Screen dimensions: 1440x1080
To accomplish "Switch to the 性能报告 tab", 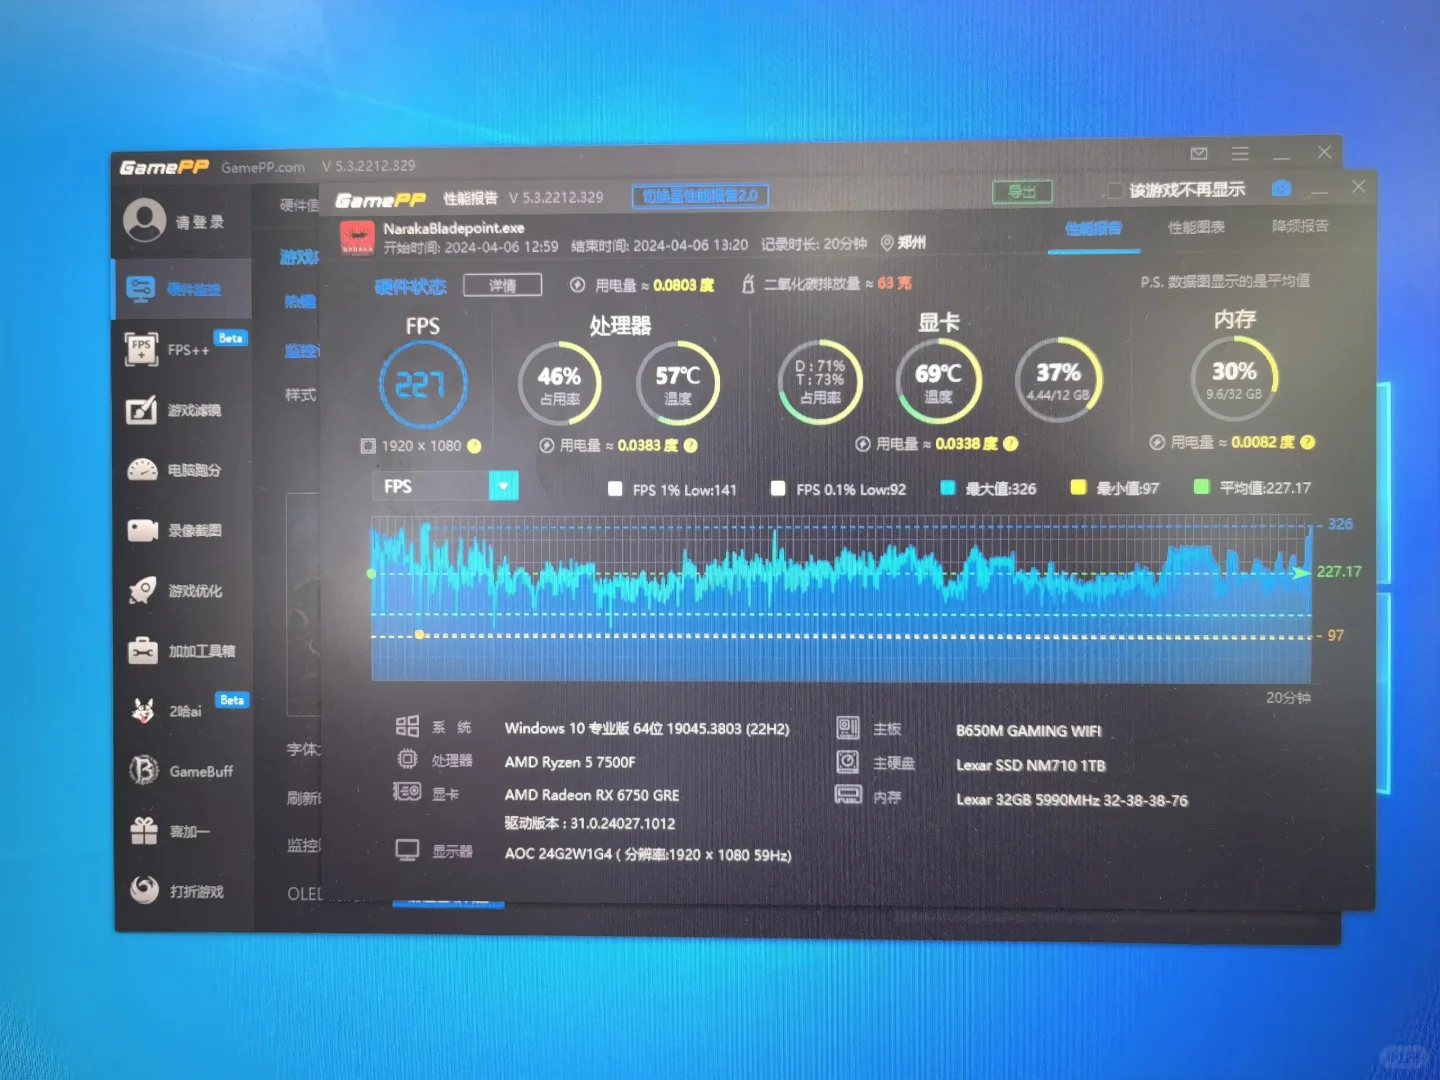I will (1093, 229).
